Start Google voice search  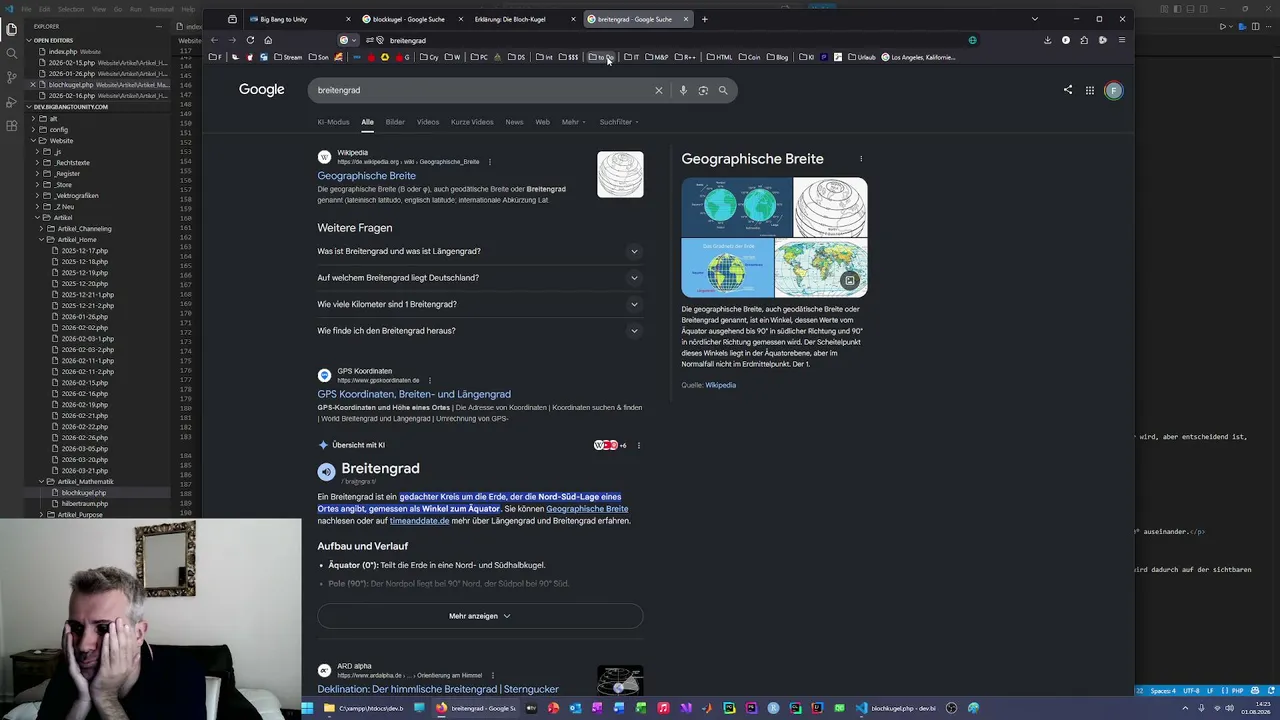[683, 90]
